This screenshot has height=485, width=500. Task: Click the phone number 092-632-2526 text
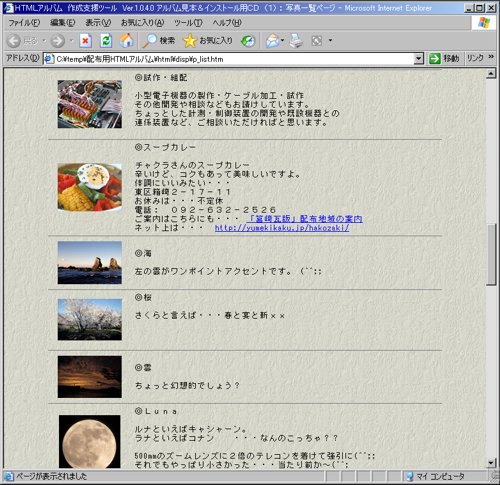(x=223, y=210)
